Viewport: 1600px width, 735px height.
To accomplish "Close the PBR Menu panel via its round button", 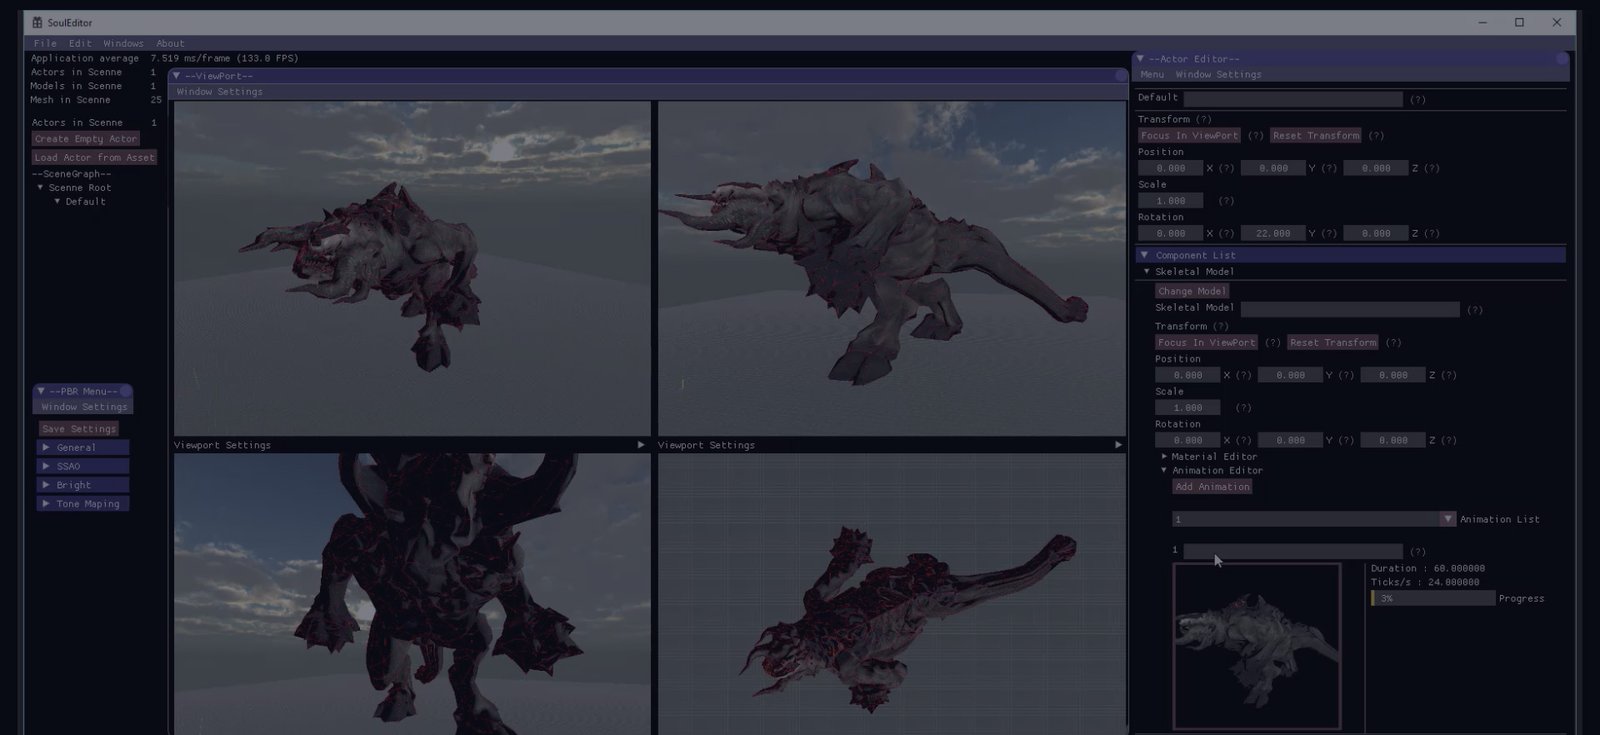I will click(126, 391).
